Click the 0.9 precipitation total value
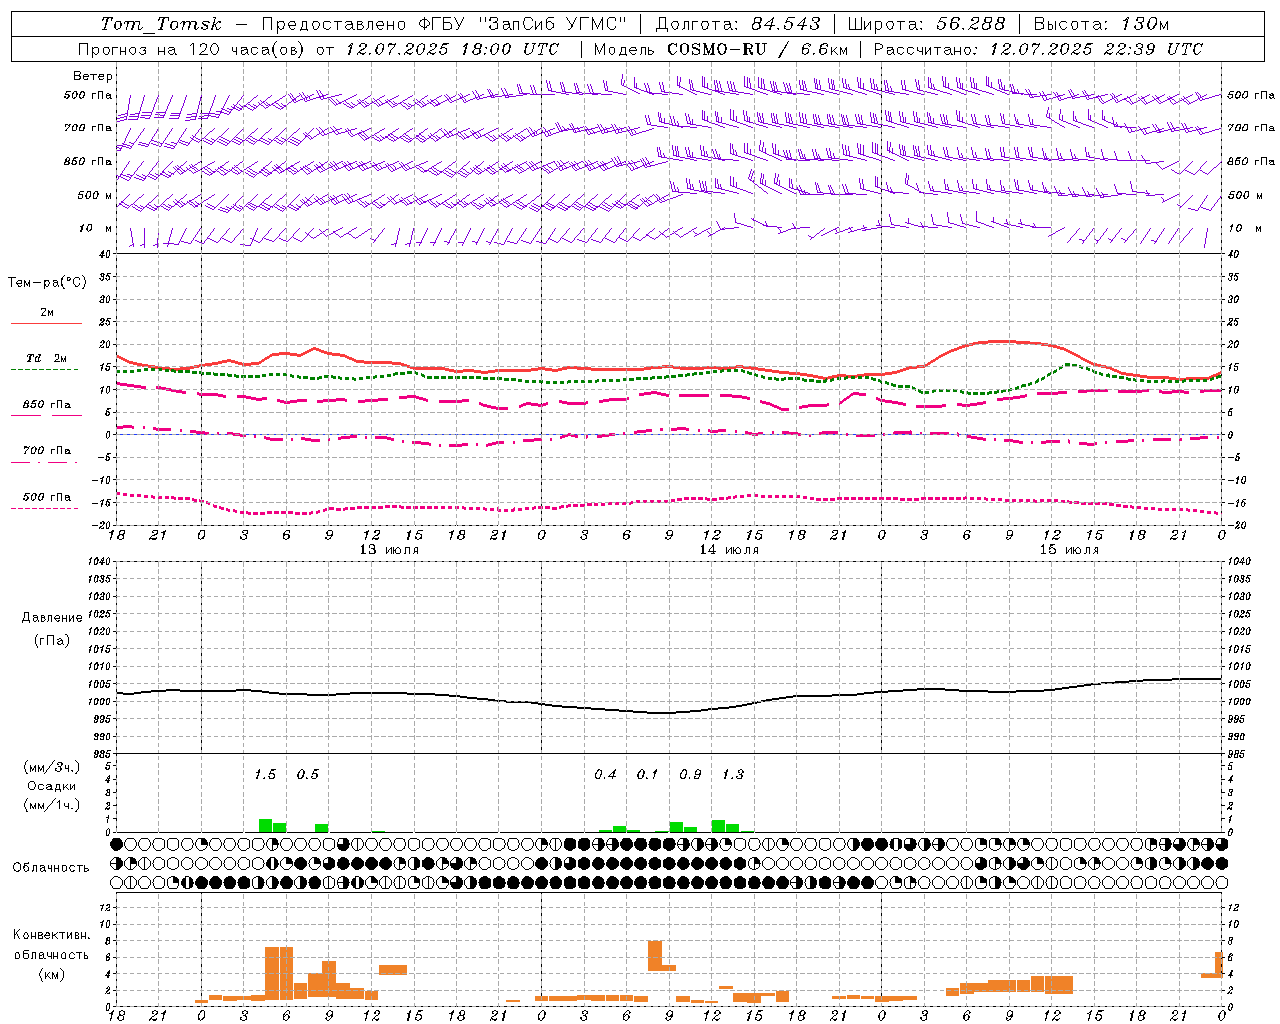Screen dimensions: 1280x1024 (x=690, y=774)
